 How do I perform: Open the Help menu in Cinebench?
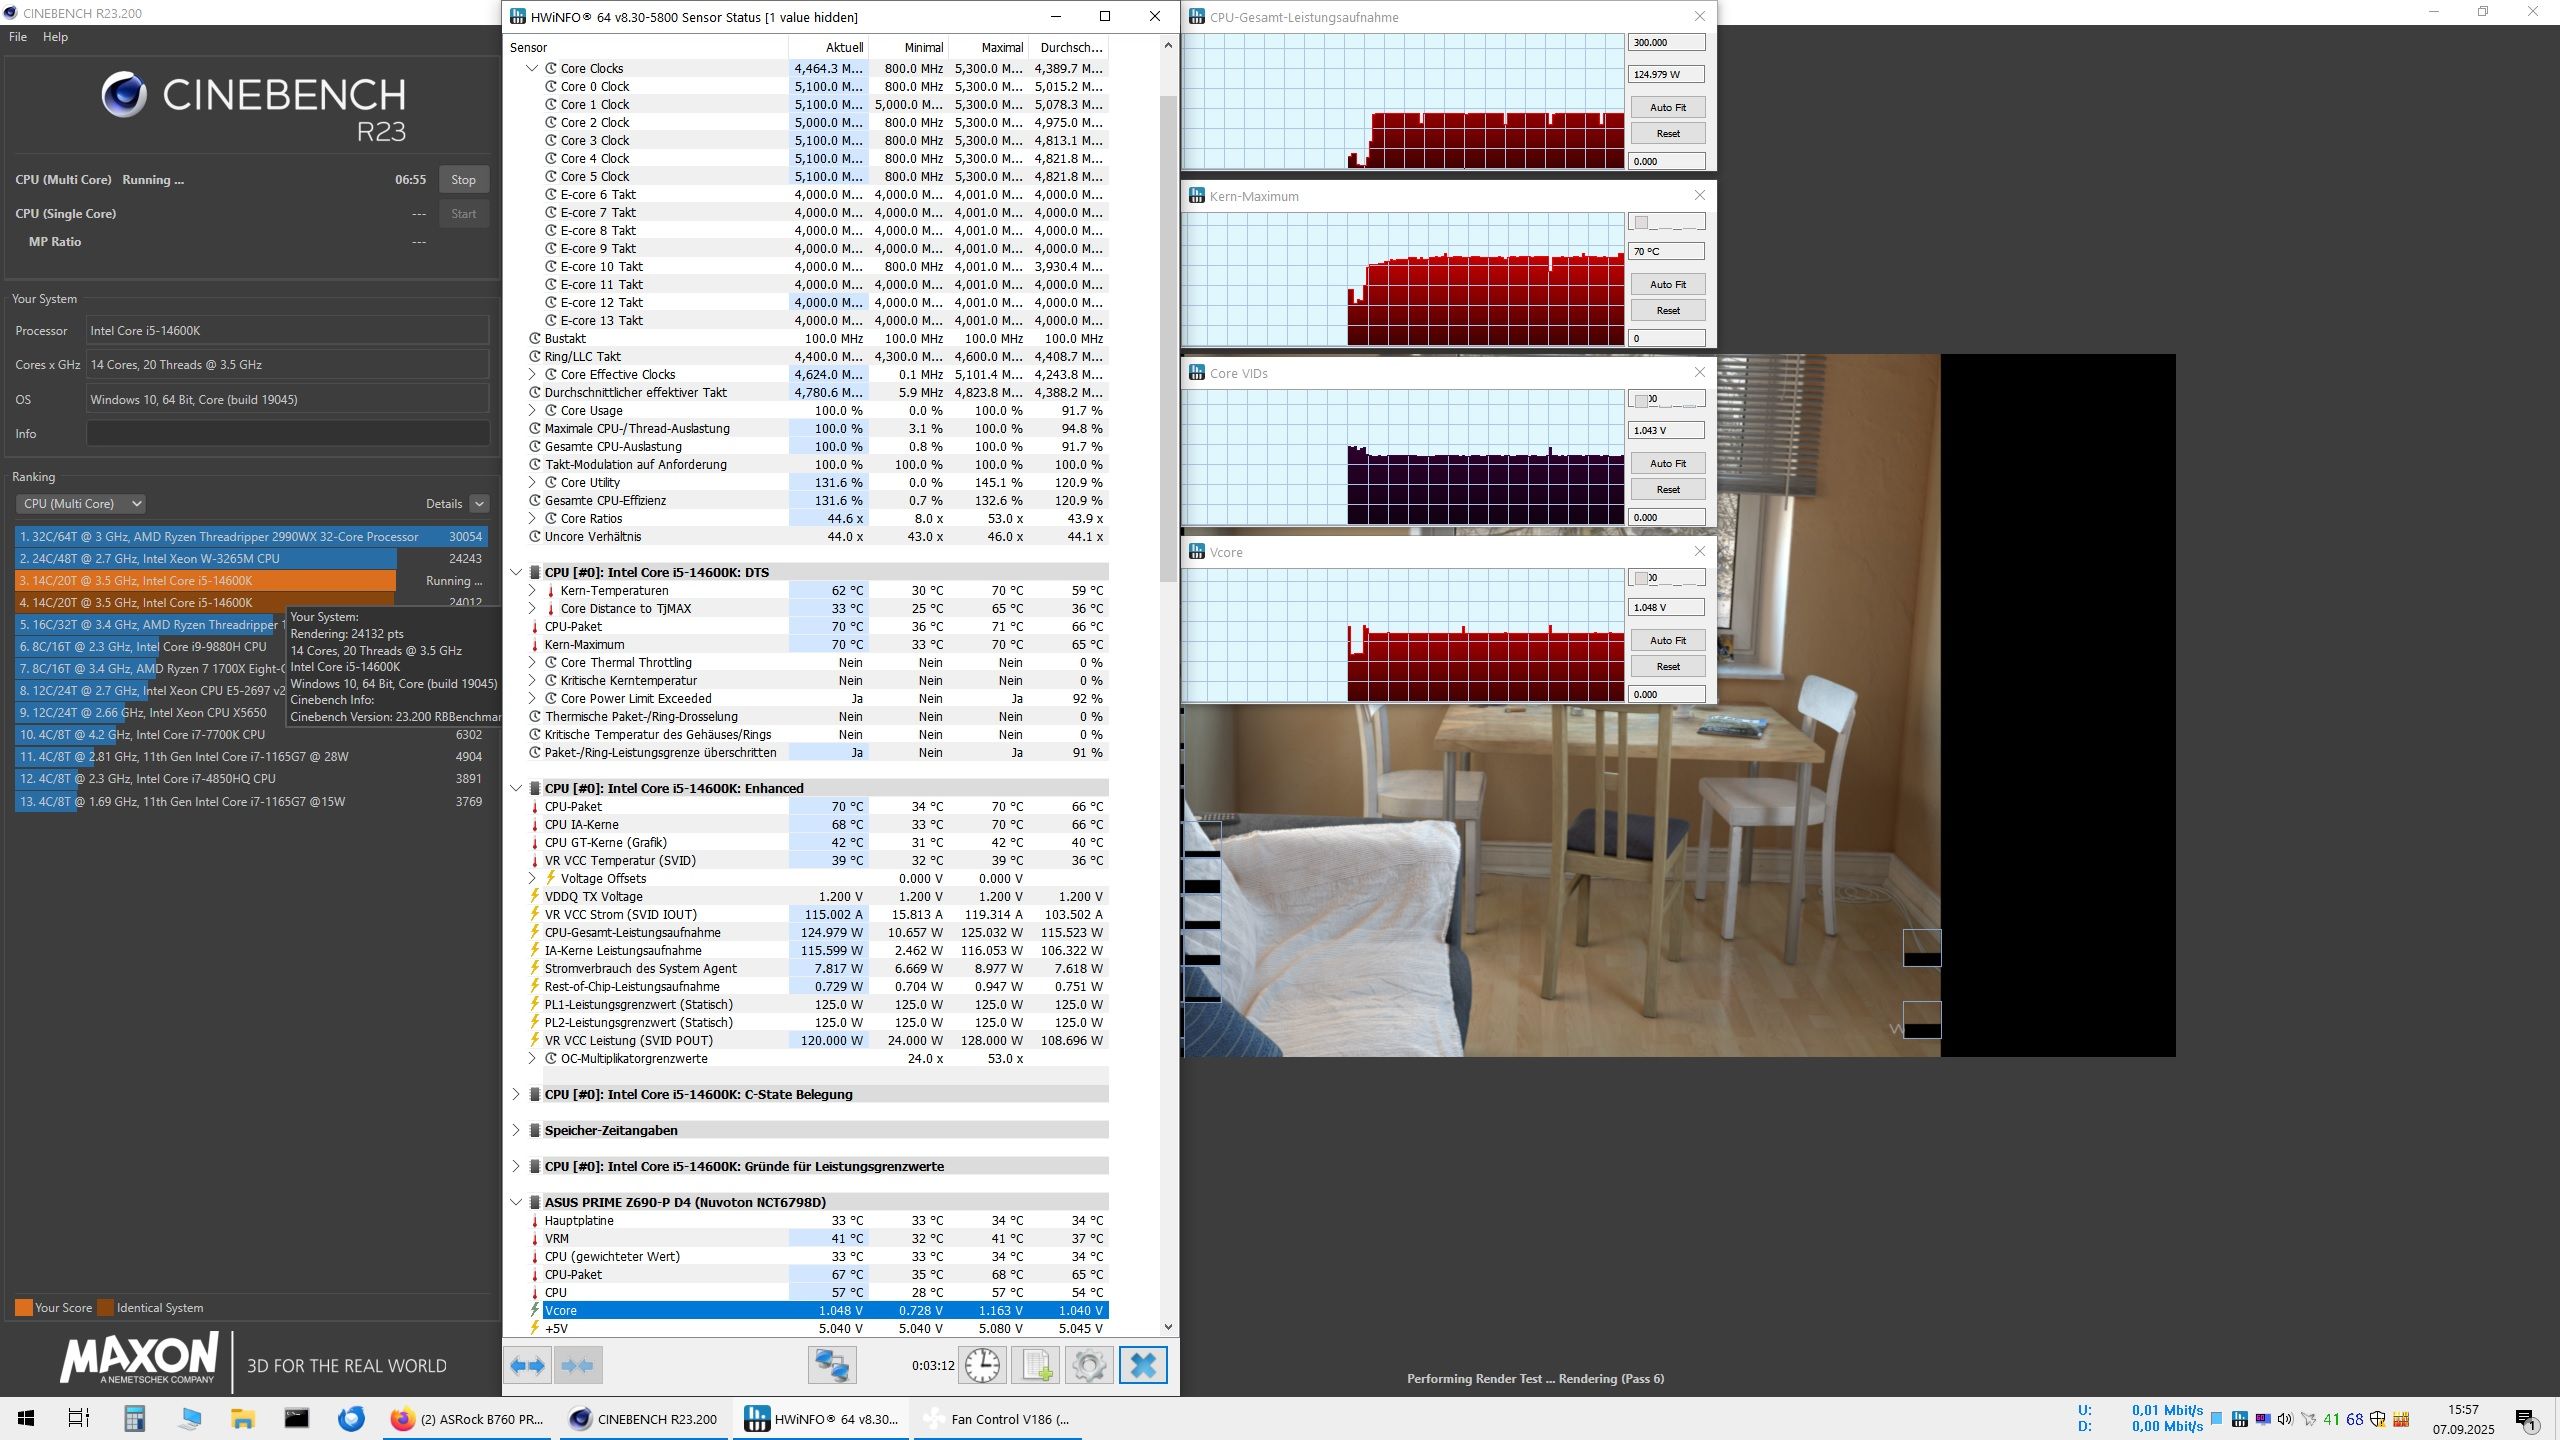55,37
